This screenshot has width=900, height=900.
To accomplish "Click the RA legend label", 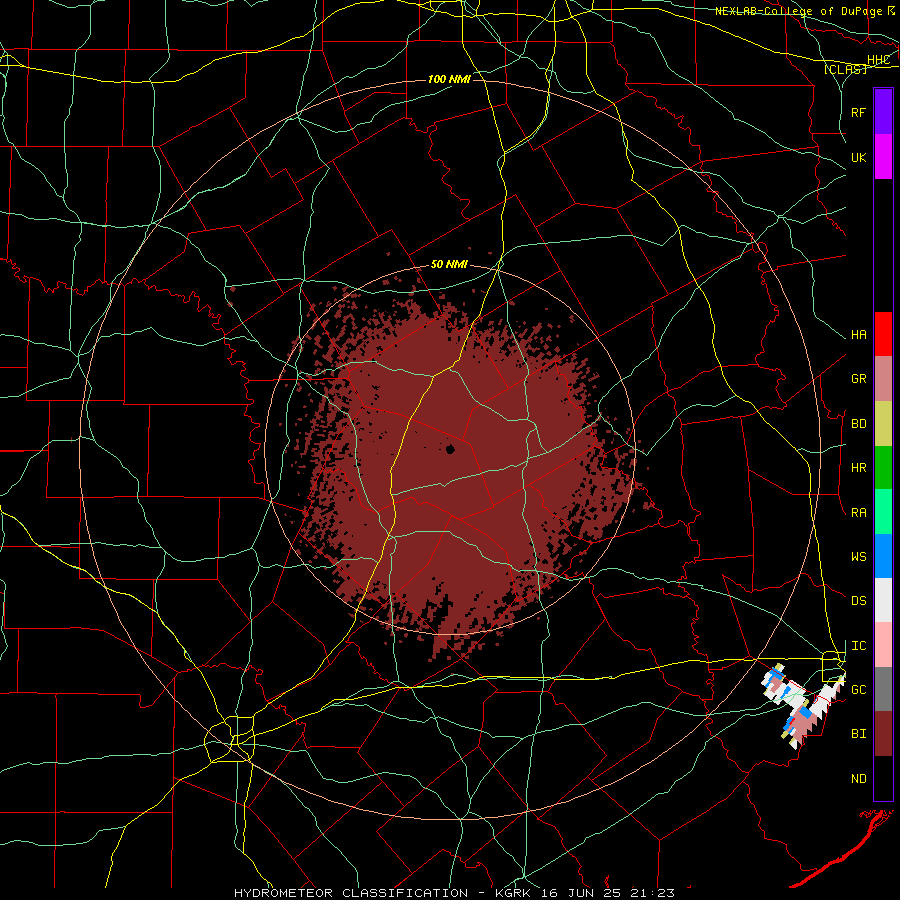I will [858, 513].
